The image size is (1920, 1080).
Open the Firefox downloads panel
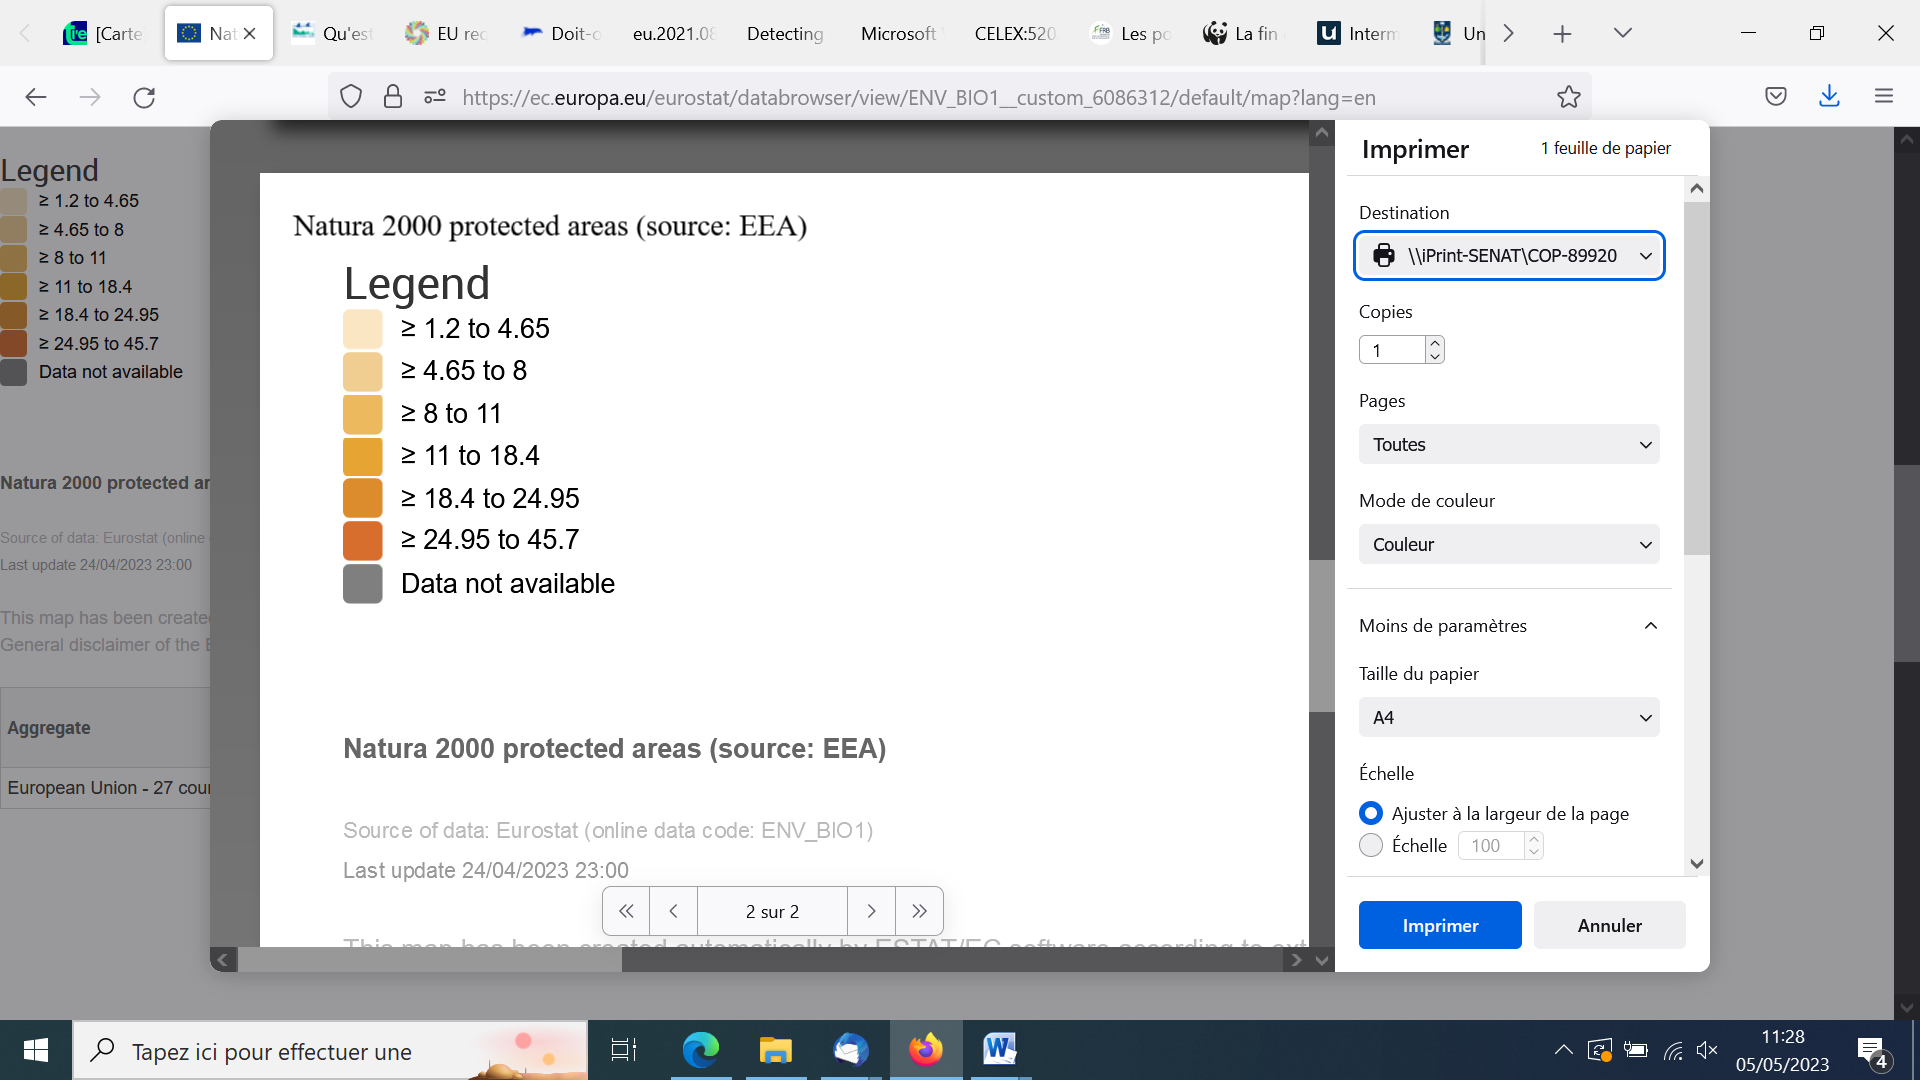coord(1829,97)
